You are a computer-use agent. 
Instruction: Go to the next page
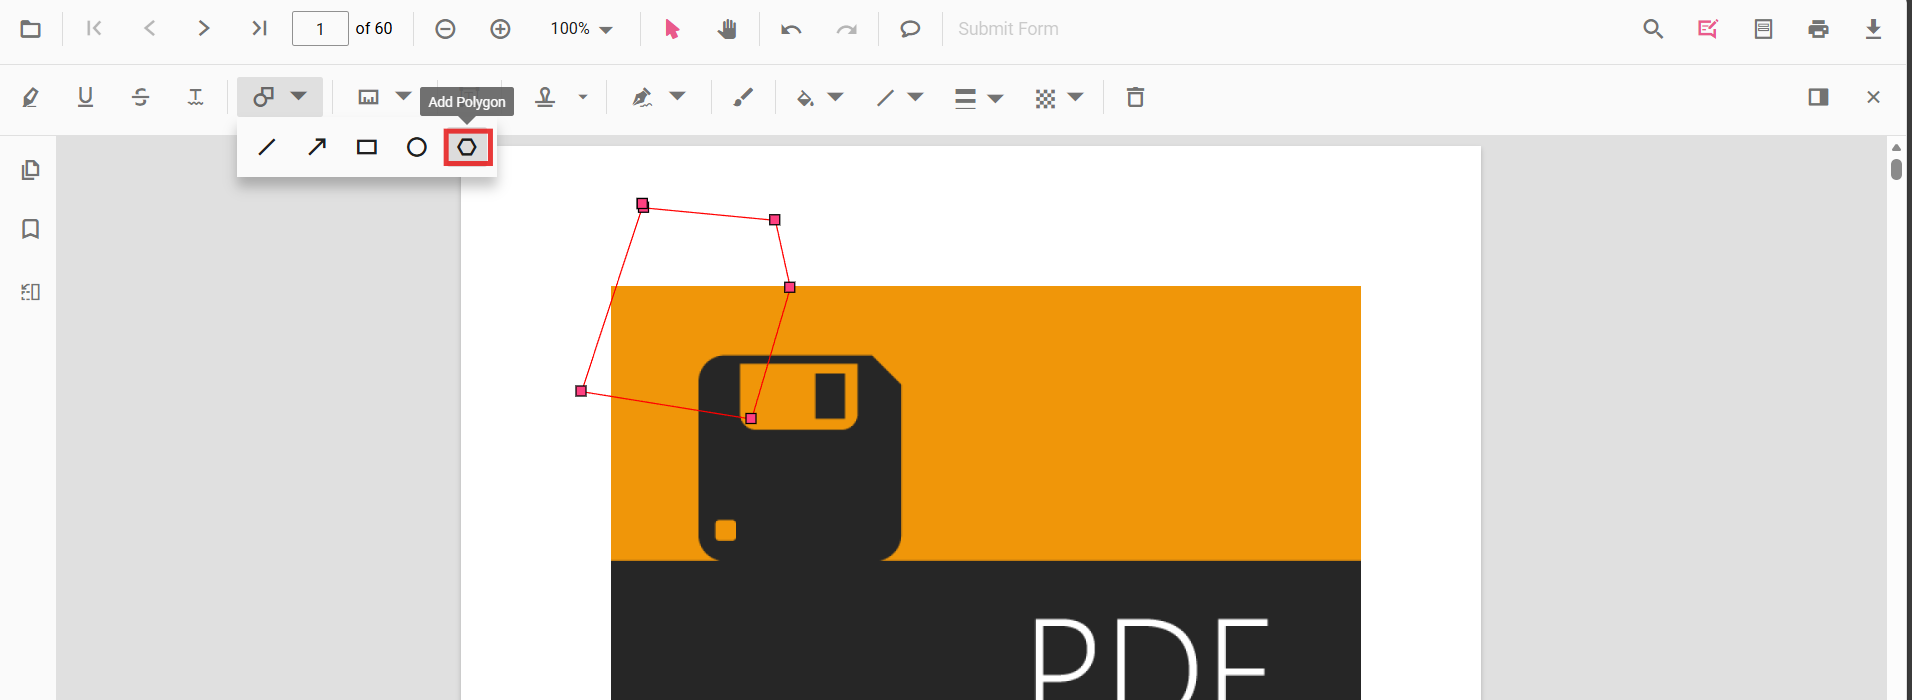pyautogui.click(x=204, y=28)
